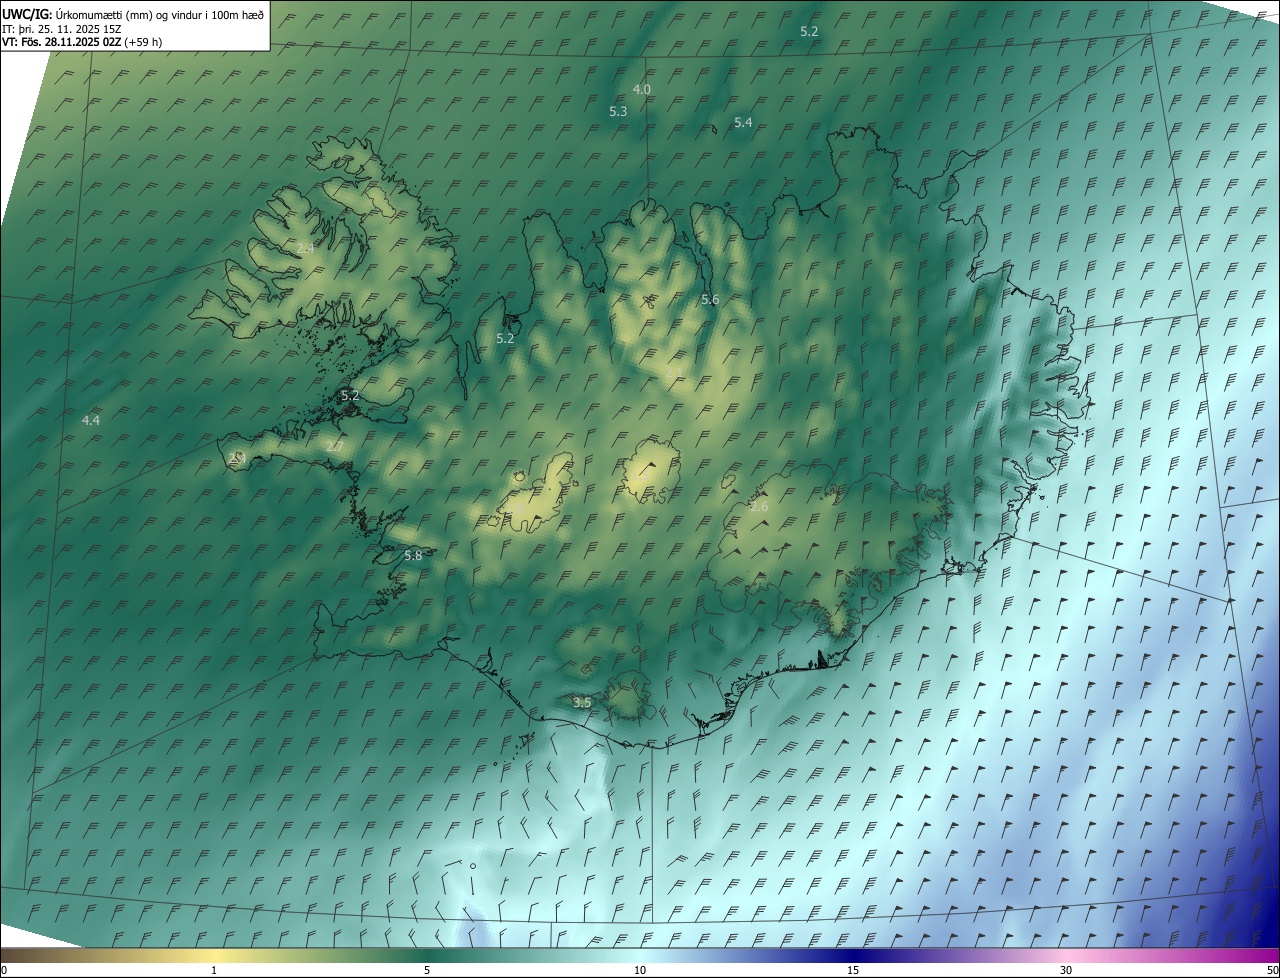Click the 15 tick label on the color scale
This screenshot has height=978, width=1280.
853,971
